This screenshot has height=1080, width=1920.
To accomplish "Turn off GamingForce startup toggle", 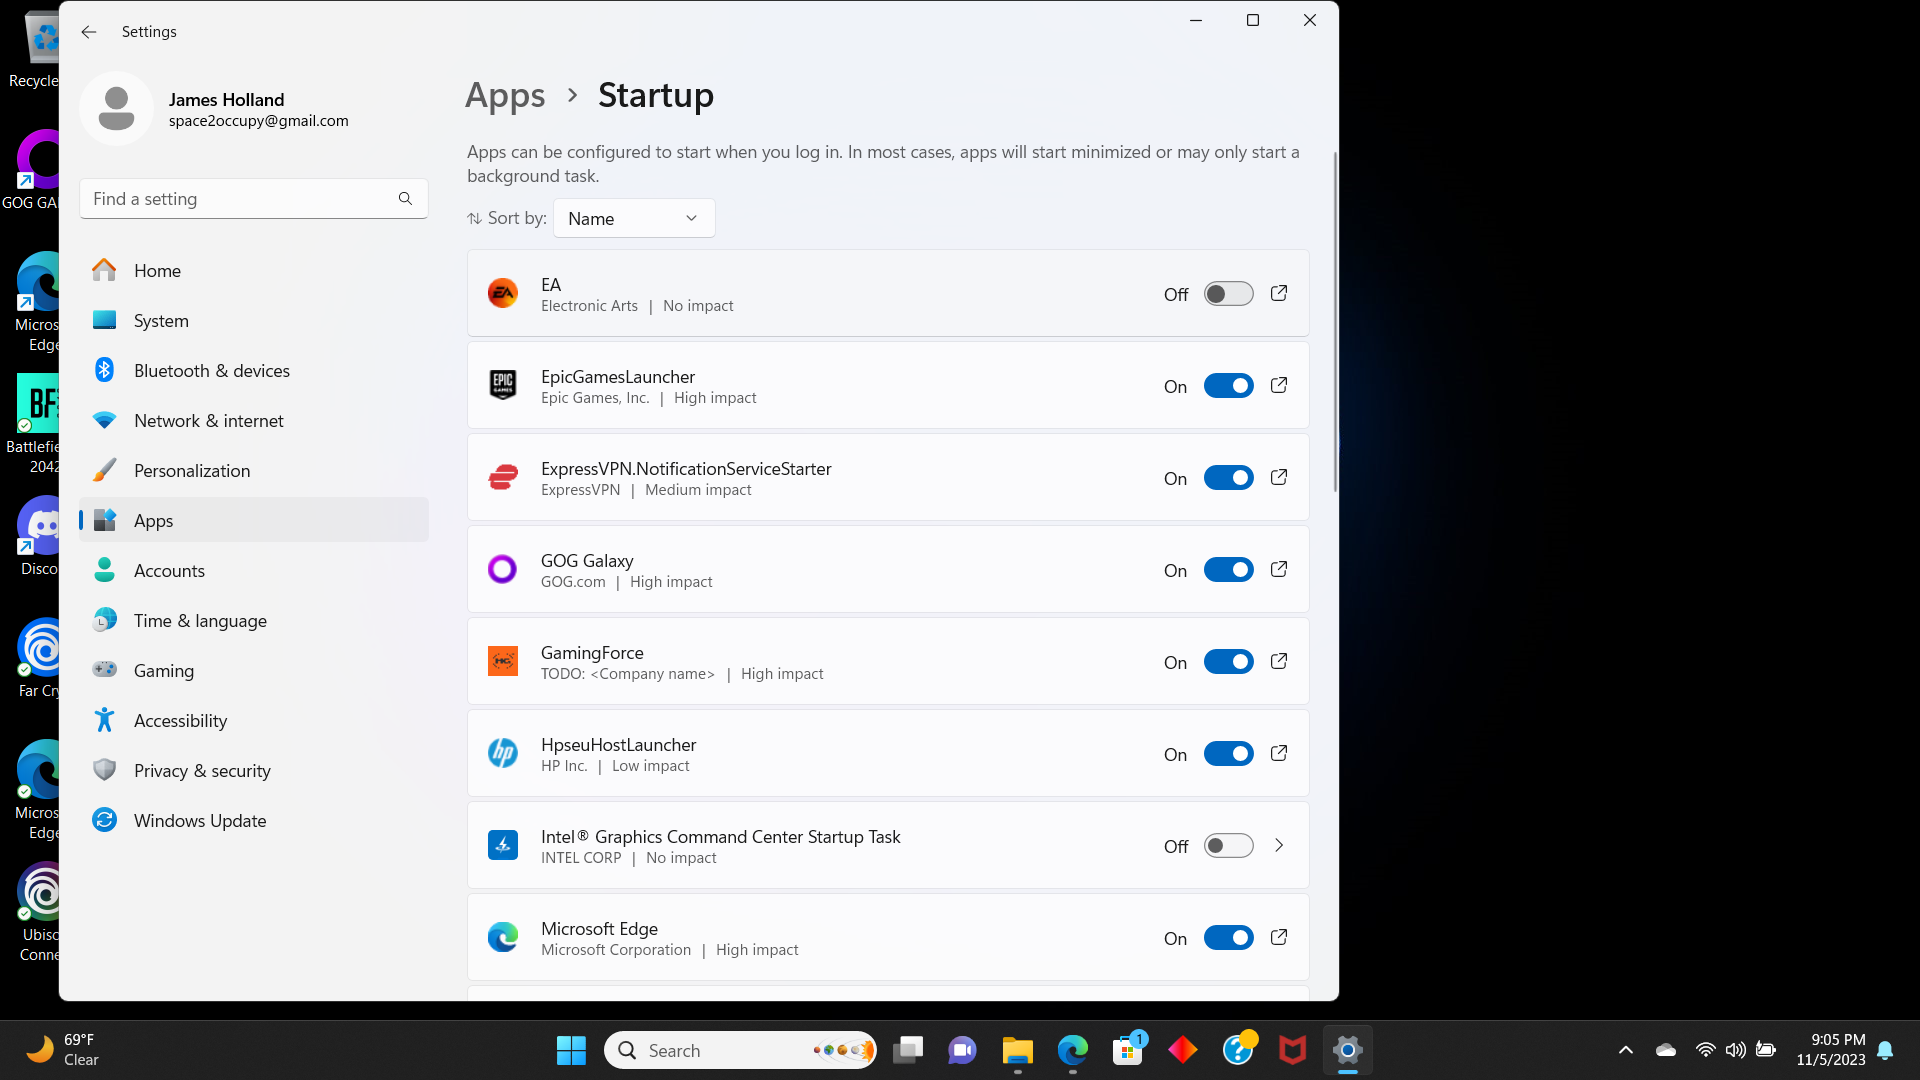I will (x=1228, y=662).
